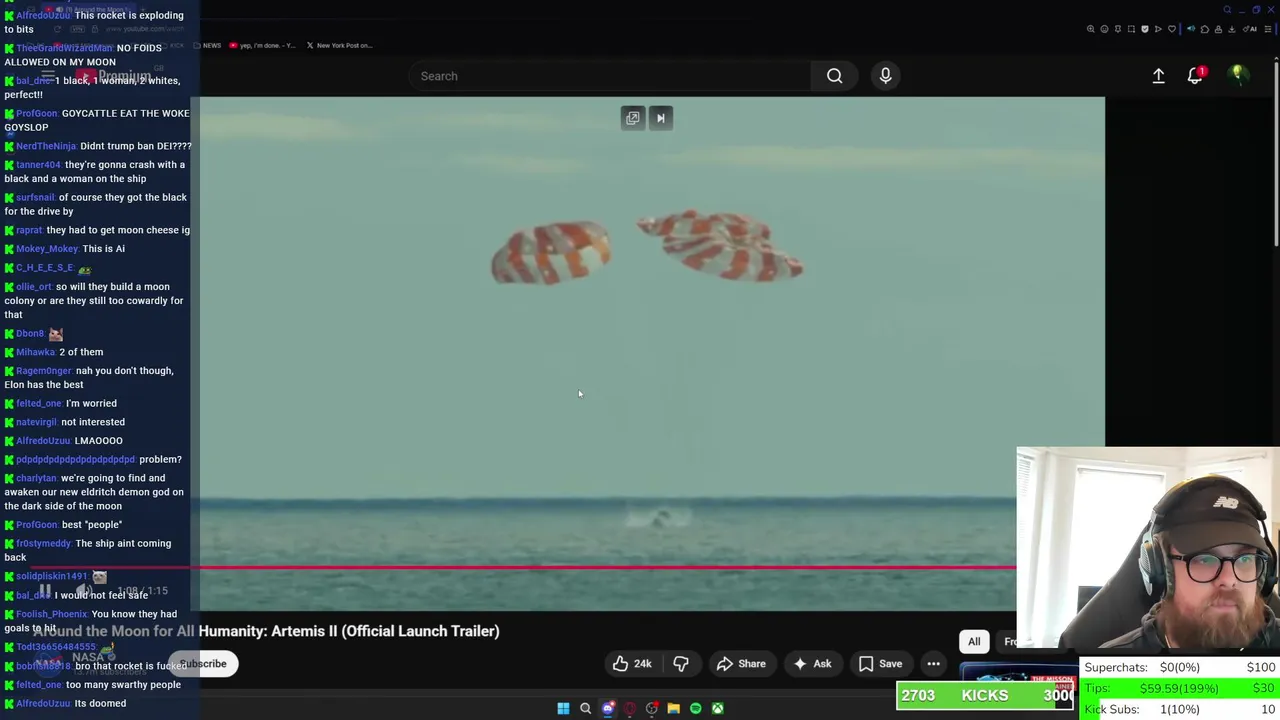This screenshot has height=720, width=1280.
Task: Click the browser send/flow arrow icon
Action: tap(1158, 29)
